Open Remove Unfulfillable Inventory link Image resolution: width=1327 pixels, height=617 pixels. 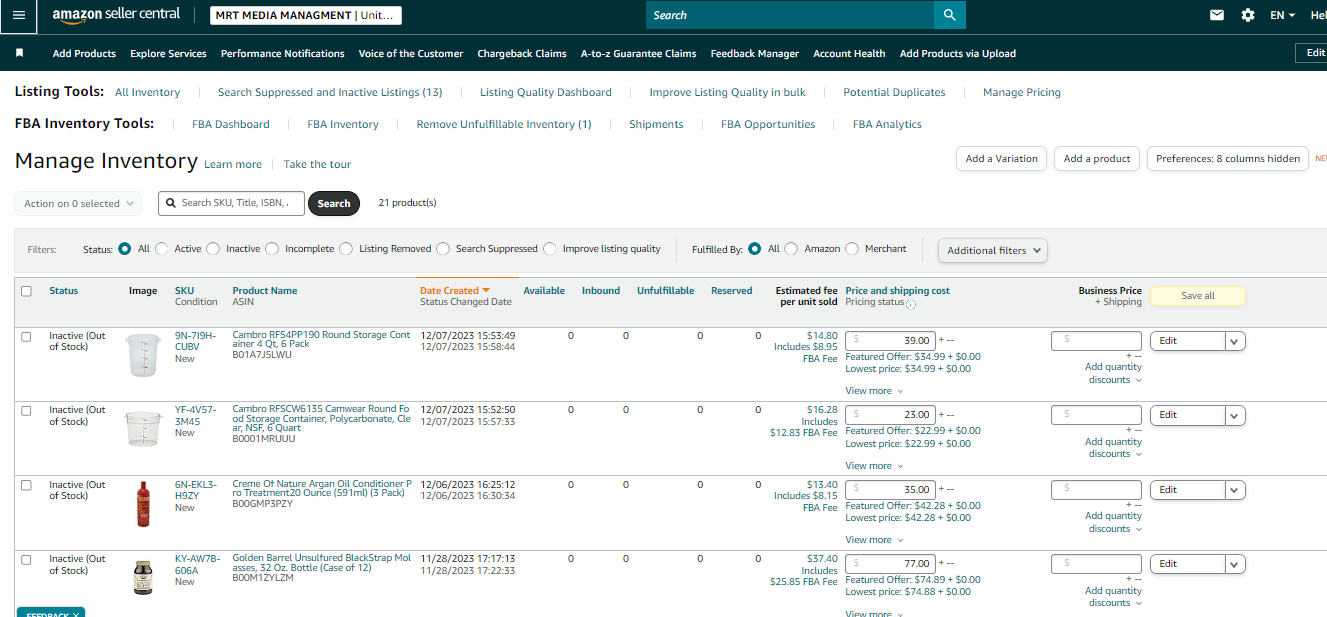coord(504,124)
